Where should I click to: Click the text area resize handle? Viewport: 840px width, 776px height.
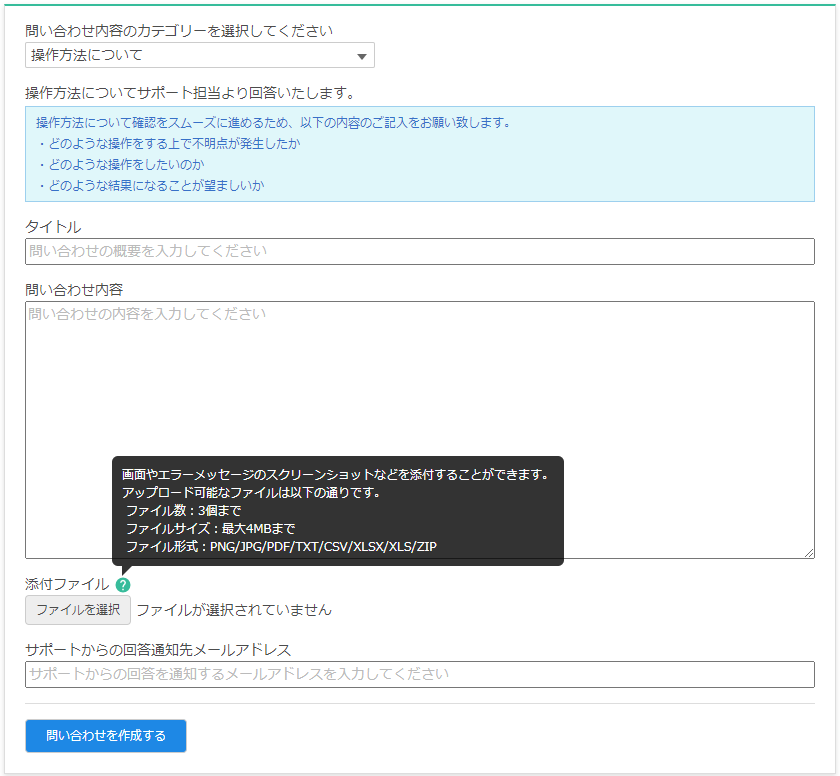tap(808, 552)
